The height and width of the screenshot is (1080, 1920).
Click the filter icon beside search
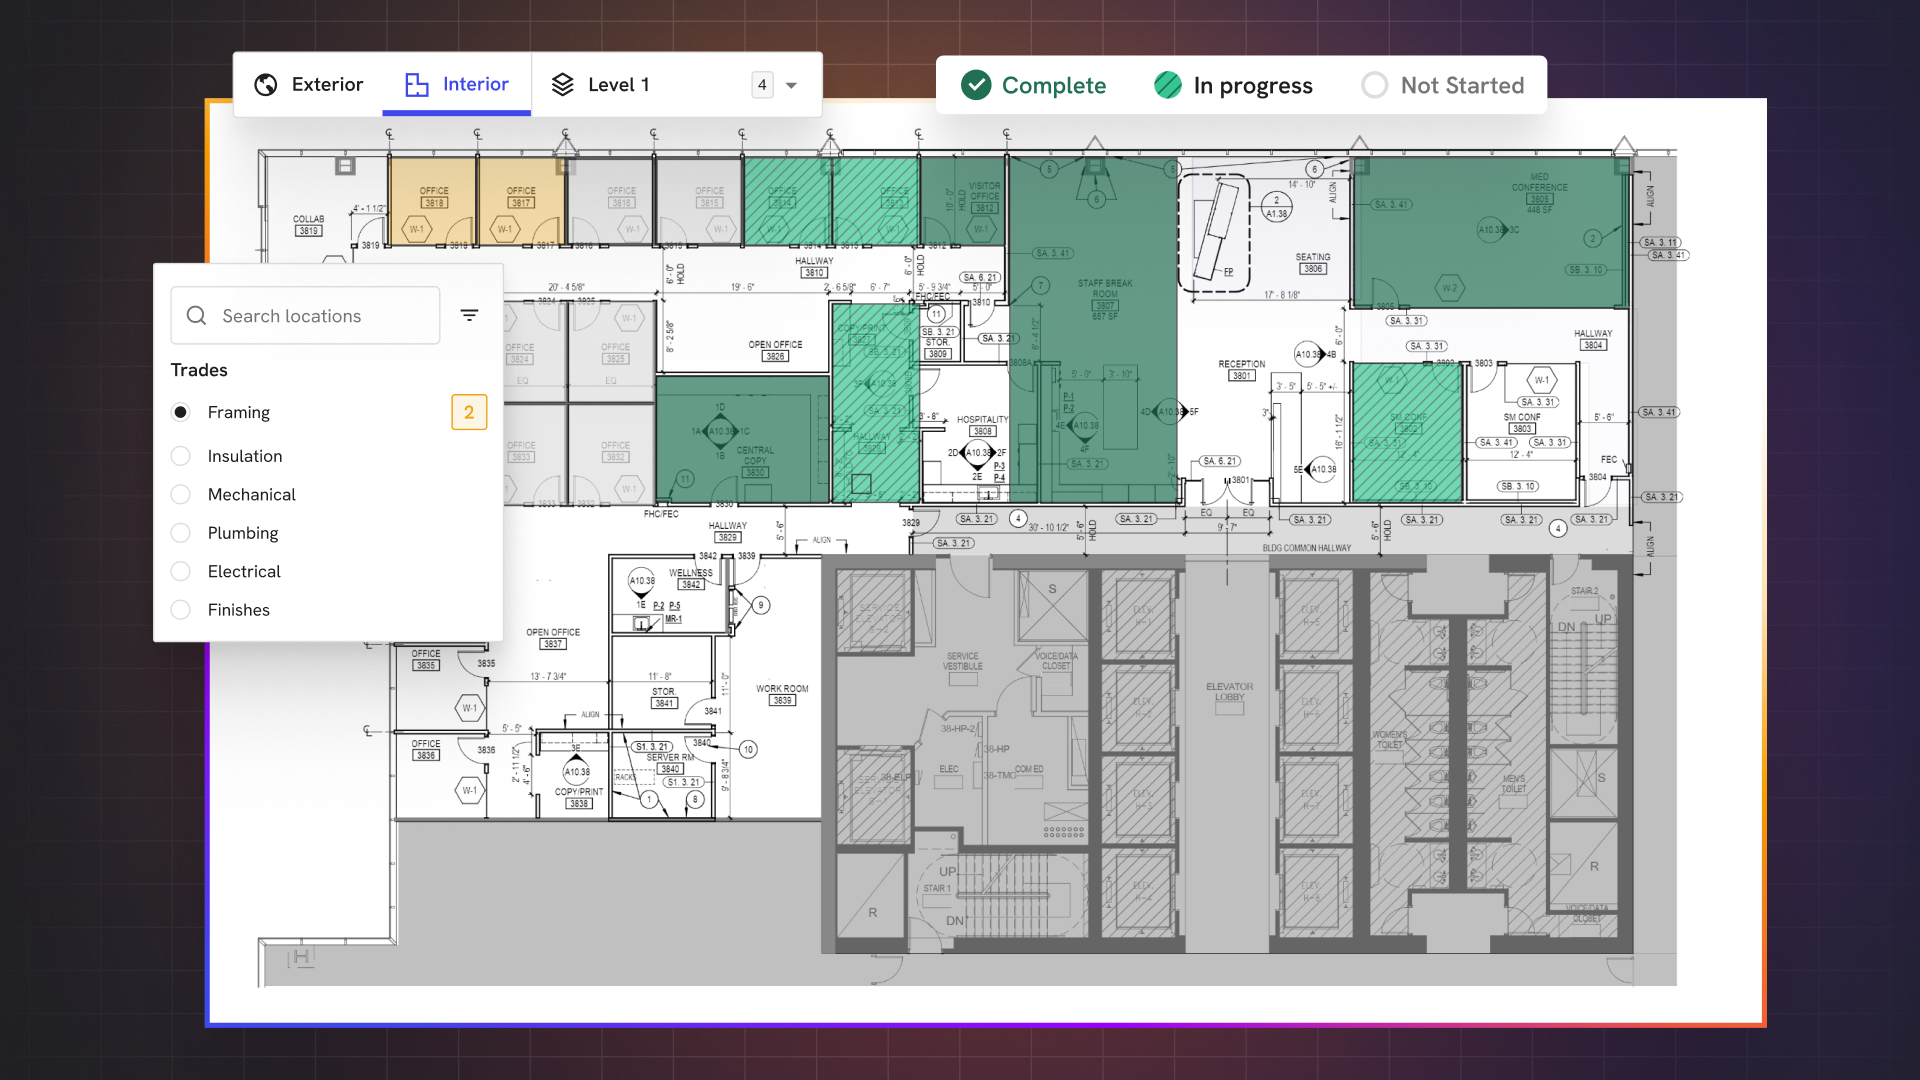tap(469, 315)
